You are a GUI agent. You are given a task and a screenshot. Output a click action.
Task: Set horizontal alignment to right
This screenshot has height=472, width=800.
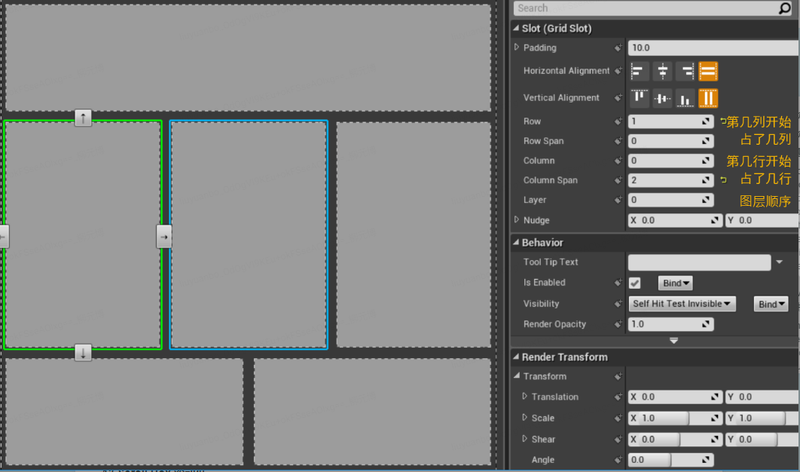tap(685, 71)
